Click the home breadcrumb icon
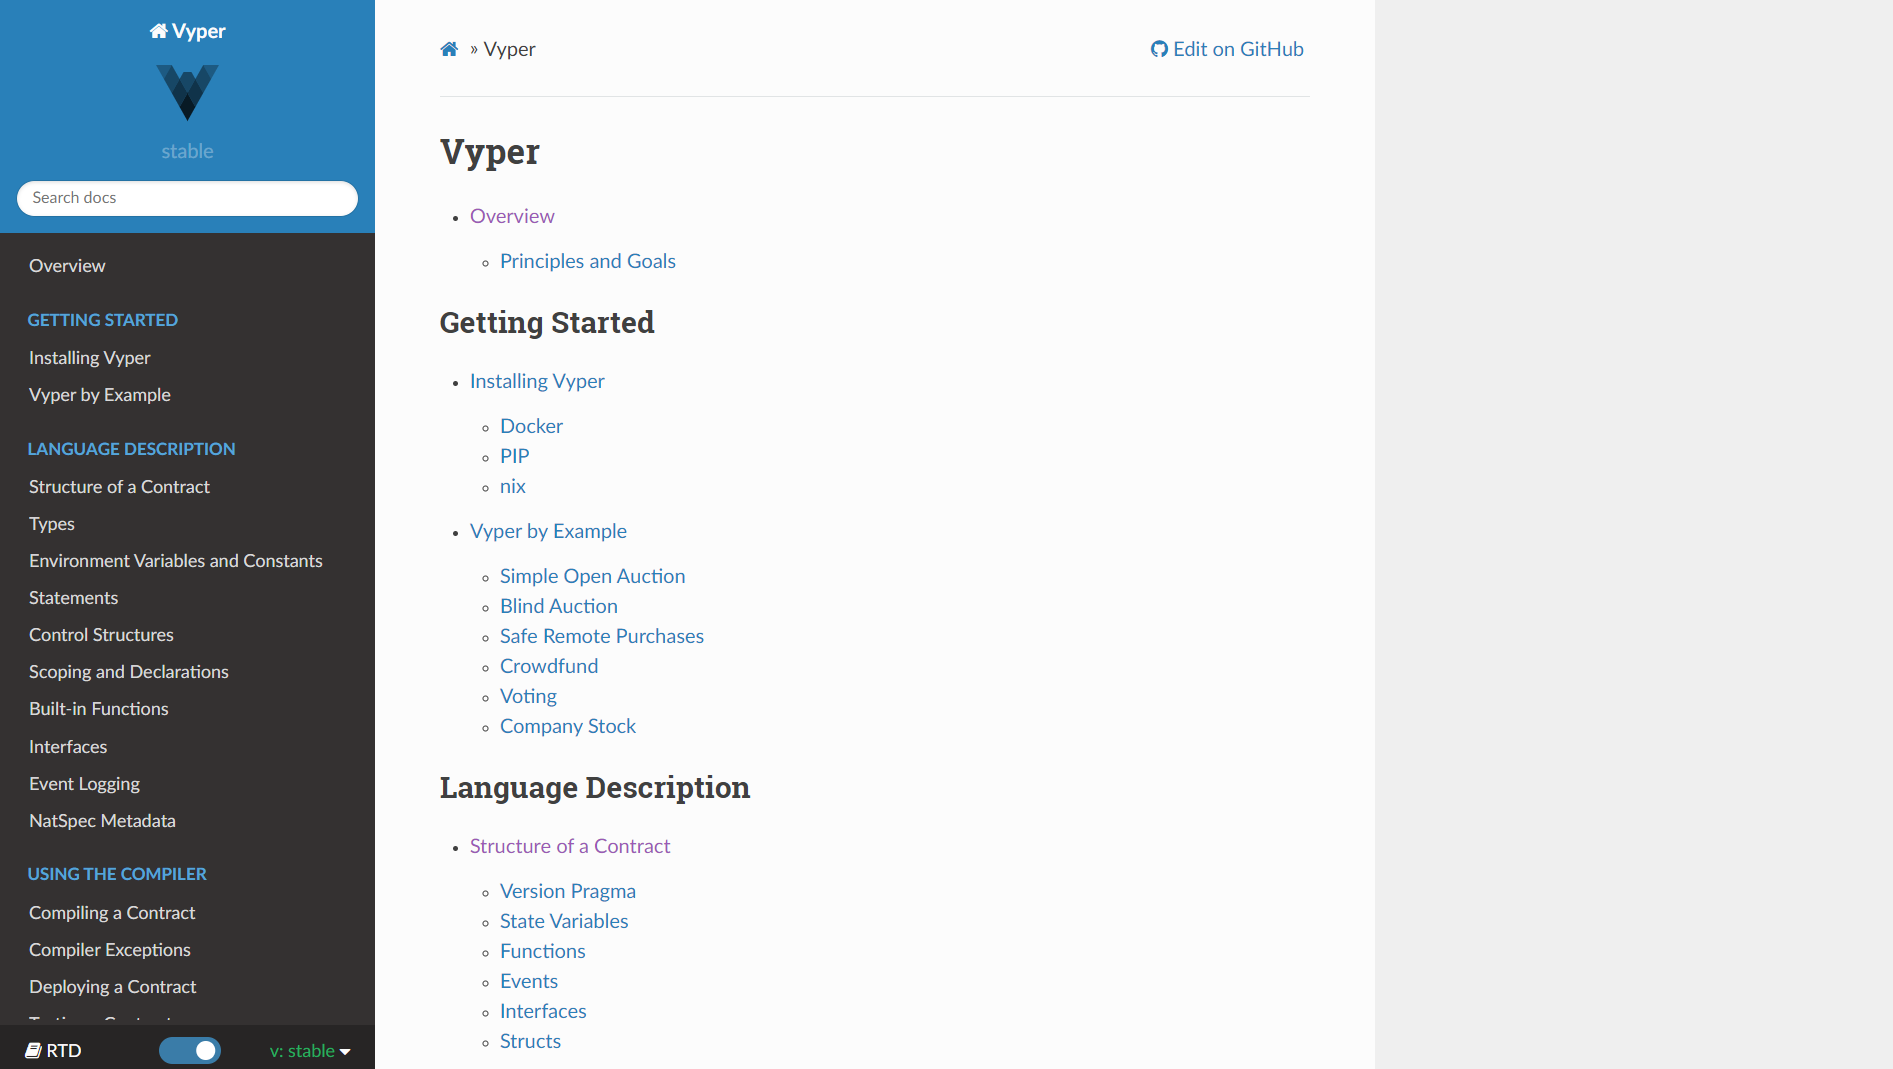 pyautogui.click(x=448, y=48)
